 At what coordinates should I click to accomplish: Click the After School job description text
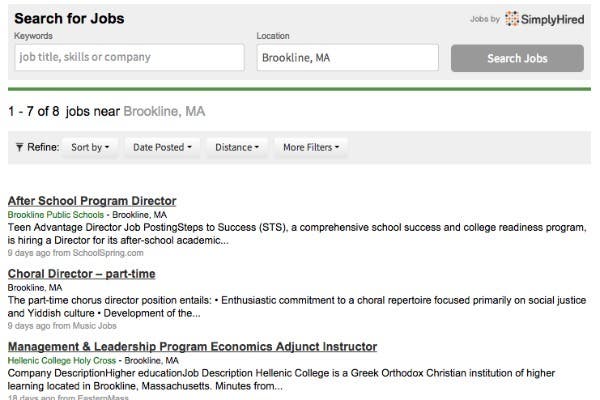(x=296, y=233)
